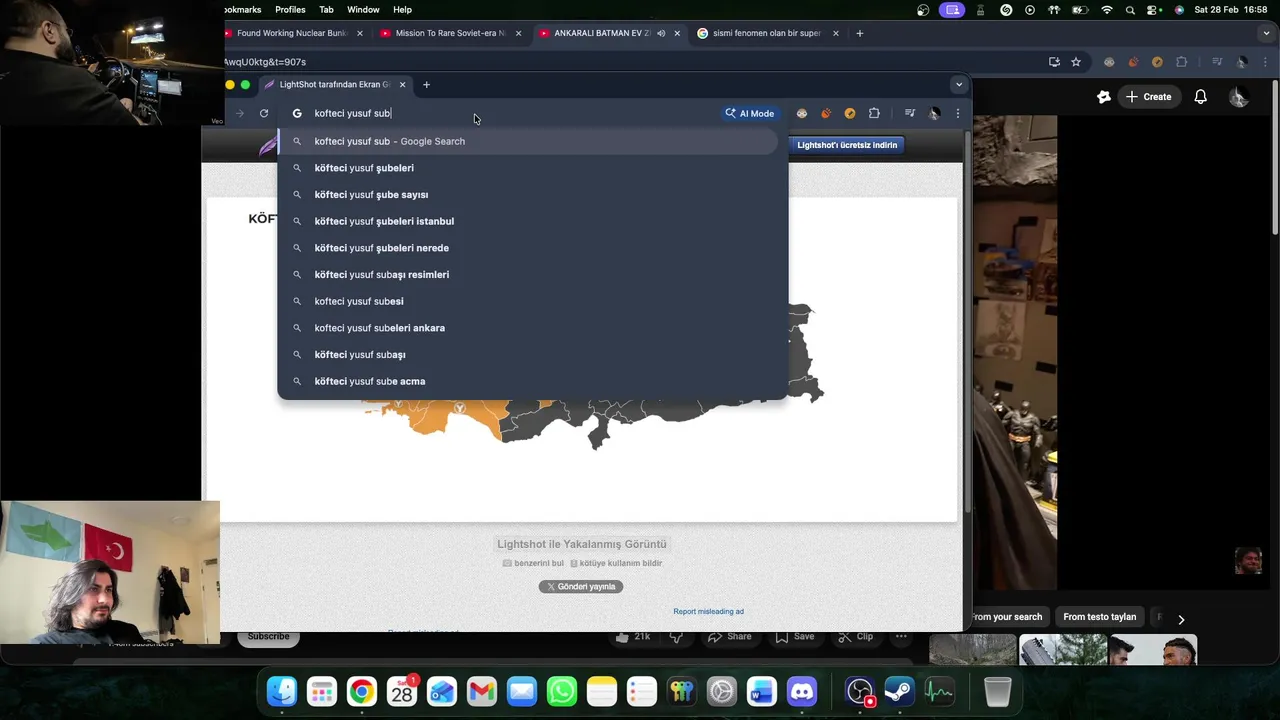The image size is (1280, 720).
Task: Switch to 'Mission To Rare Soviet-era' tab
Action: [450, 33]
